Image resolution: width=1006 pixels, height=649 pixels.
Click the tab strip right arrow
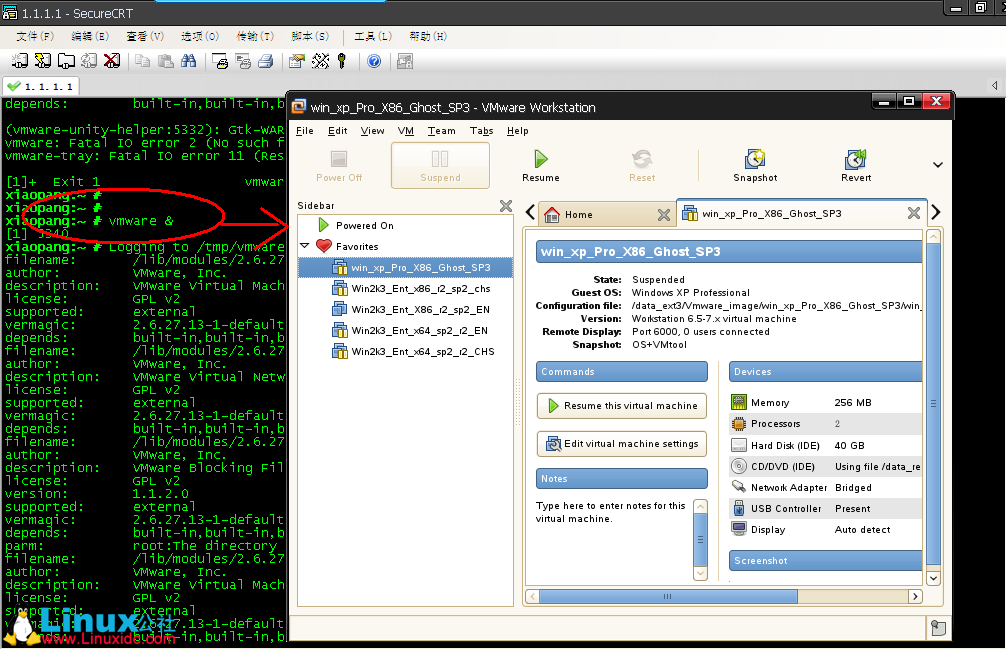coord(935,212)
